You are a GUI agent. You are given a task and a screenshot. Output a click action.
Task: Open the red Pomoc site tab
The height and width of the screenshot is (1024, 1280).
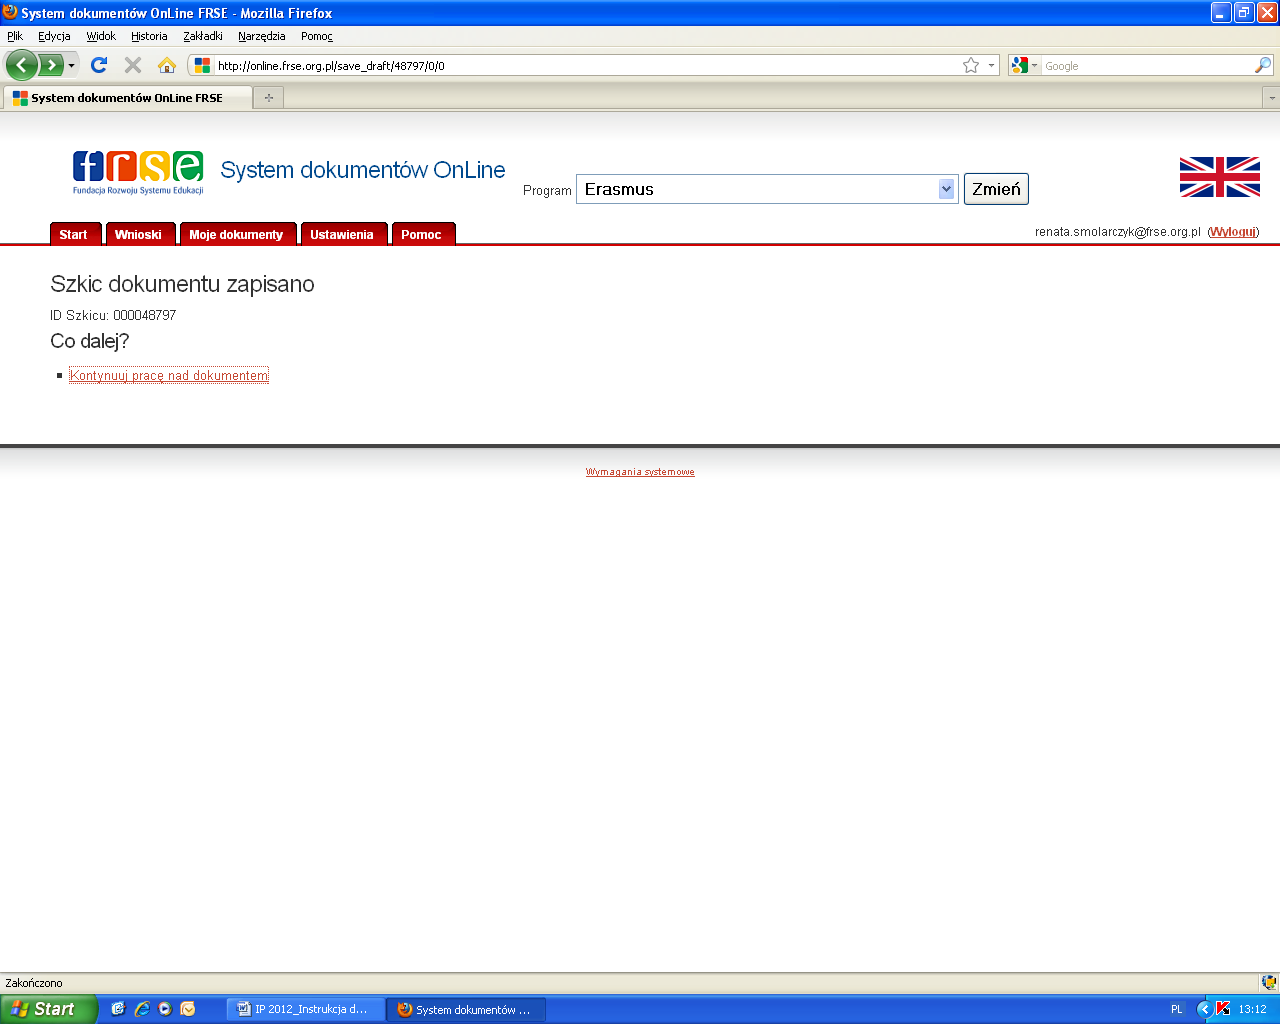pos(423,234)
